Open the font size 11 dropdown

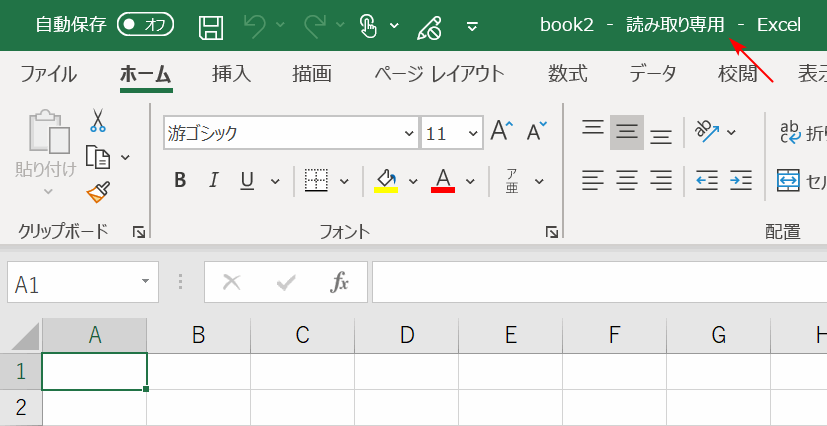pos(473,133)
